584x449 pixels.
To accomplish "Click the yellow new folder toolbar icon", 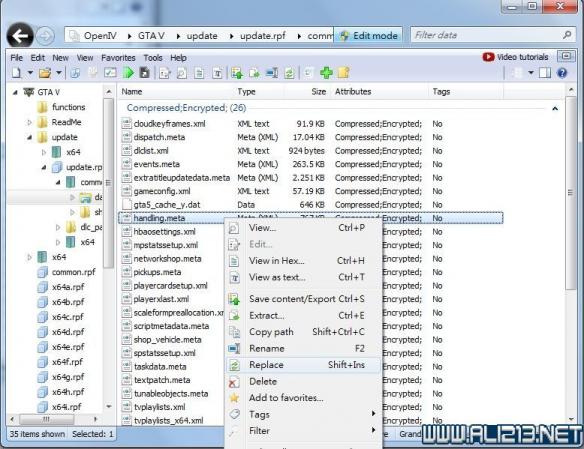I will click(x=343, y=73).
